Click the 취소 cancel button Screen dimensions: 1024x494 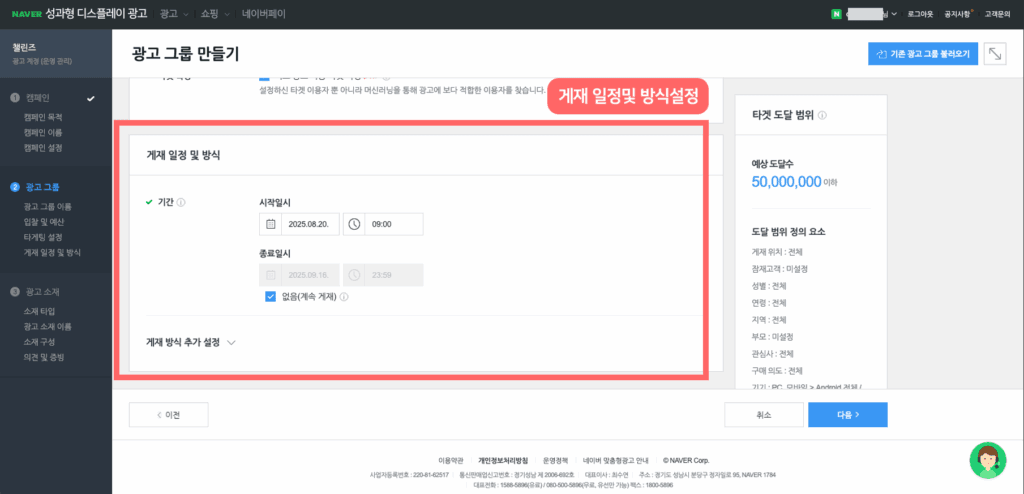pyautogui.click(x=763, y=414)
